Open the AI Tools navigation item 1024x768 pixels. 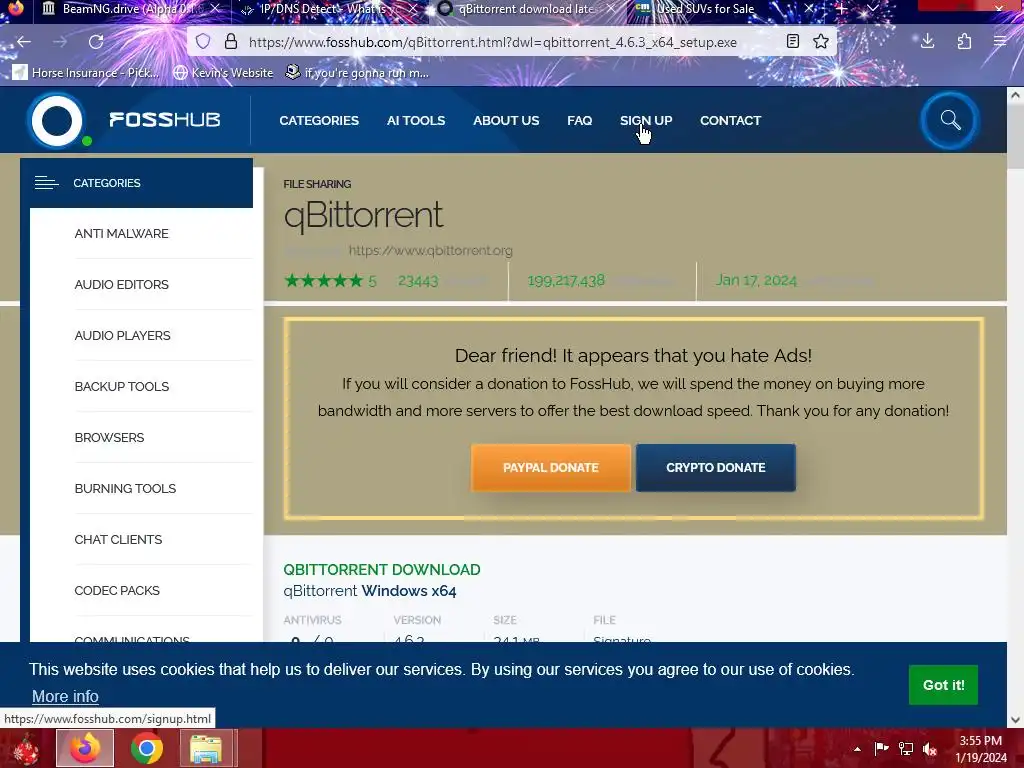415,120
